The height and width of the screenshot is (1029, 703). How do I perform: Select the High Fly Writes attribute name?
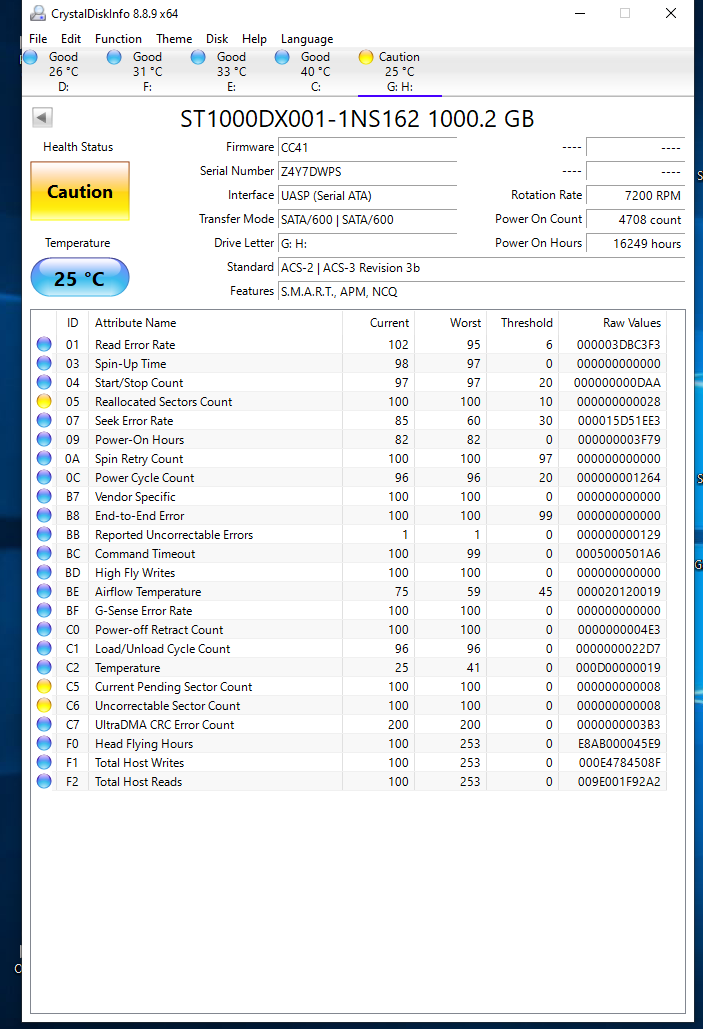click(x=135, y=573)
